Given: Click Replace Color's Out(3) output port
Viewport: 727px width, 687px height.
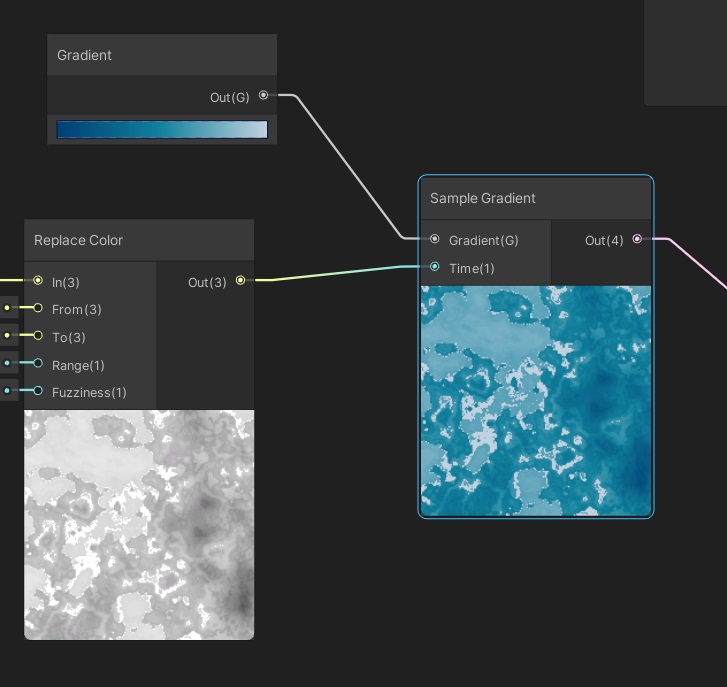Looking at the screenshot, I should 240,282.
